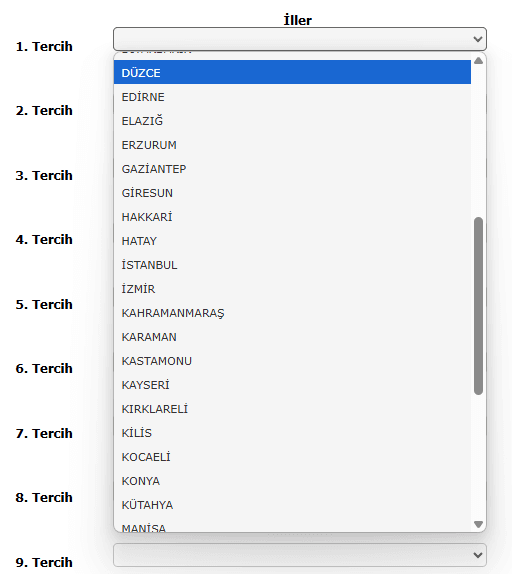512x574 pixels.
Task: Select KAHRAMANMARAŞ option
Action: (292, 313)
